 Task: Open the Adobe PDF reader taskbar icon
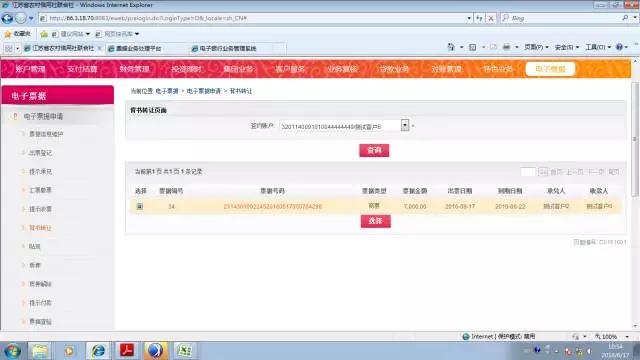[x=127, y=351]
